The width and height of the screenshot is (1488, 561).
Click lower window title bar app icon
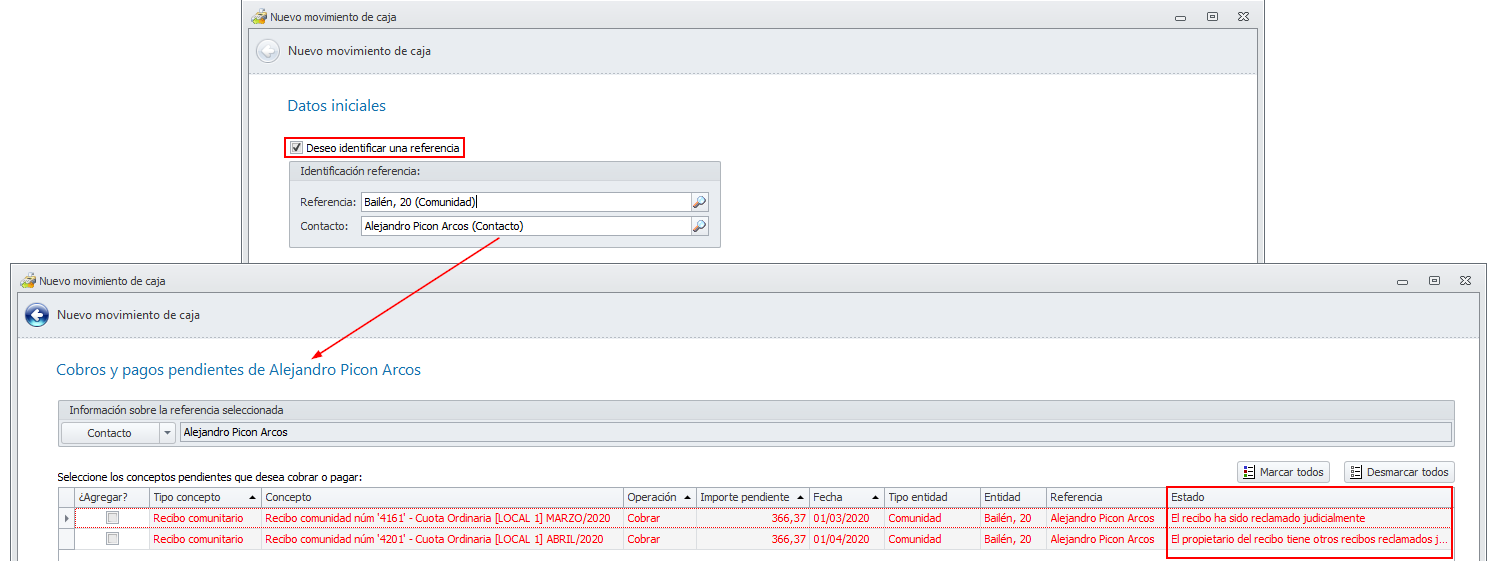pyautogui.click(x=28, y=281)
